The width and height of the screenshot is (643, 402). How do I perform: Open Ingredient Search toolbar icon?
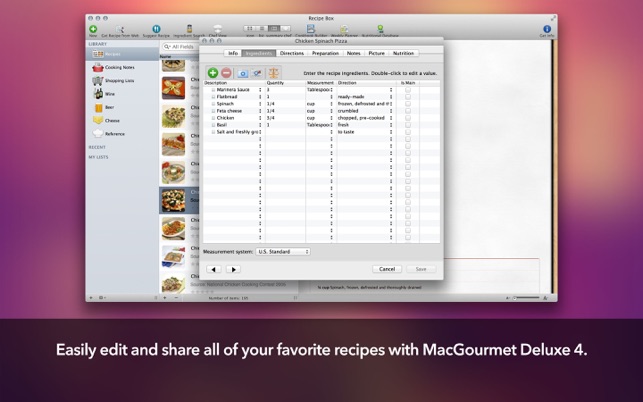point(189,29)
